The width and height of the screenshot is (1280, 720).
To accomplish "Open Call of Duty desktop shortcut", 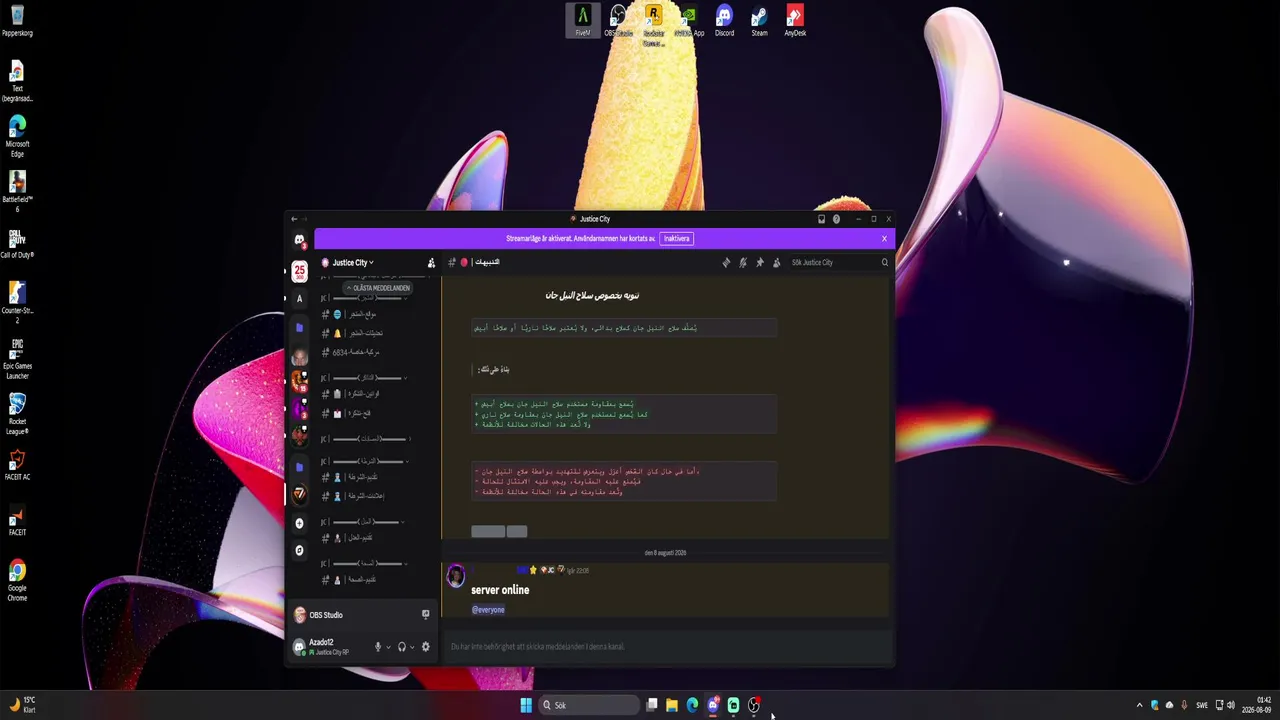I will coord(17,244).
